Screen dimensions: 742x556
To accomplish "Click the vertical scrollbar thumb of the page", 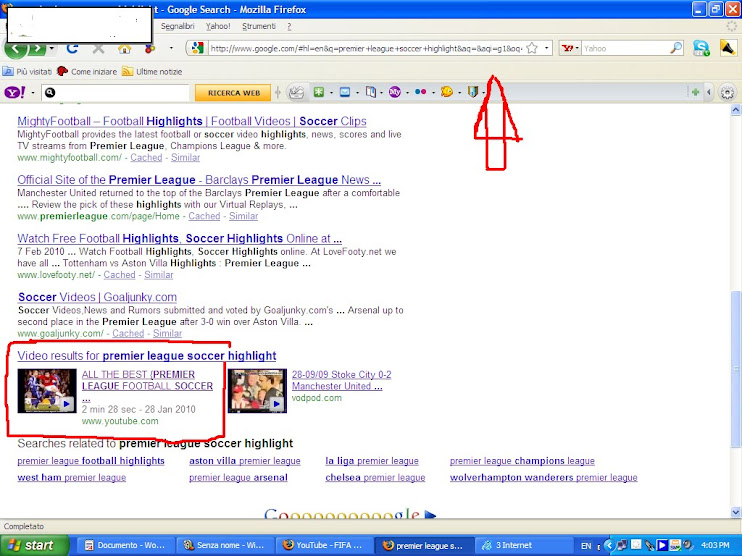I will point(735,369).
